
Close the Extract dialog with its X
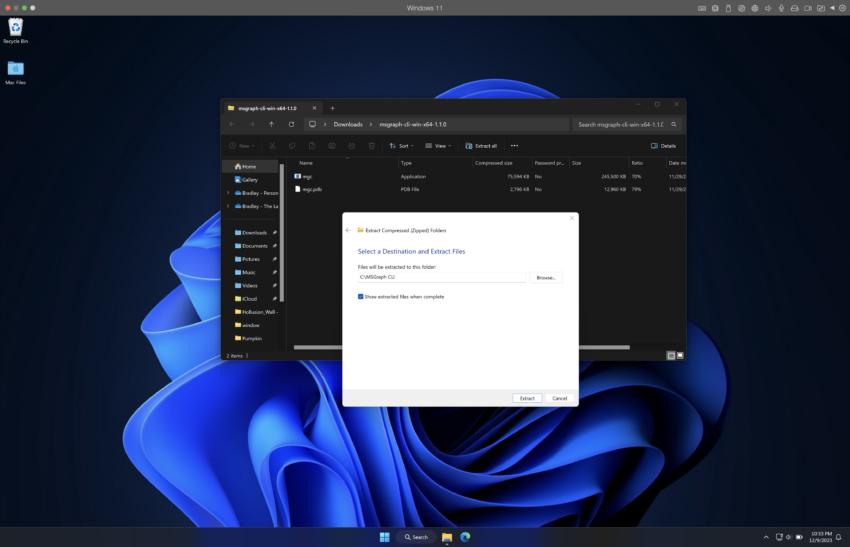pyautogui.click(x=571, y=218)
